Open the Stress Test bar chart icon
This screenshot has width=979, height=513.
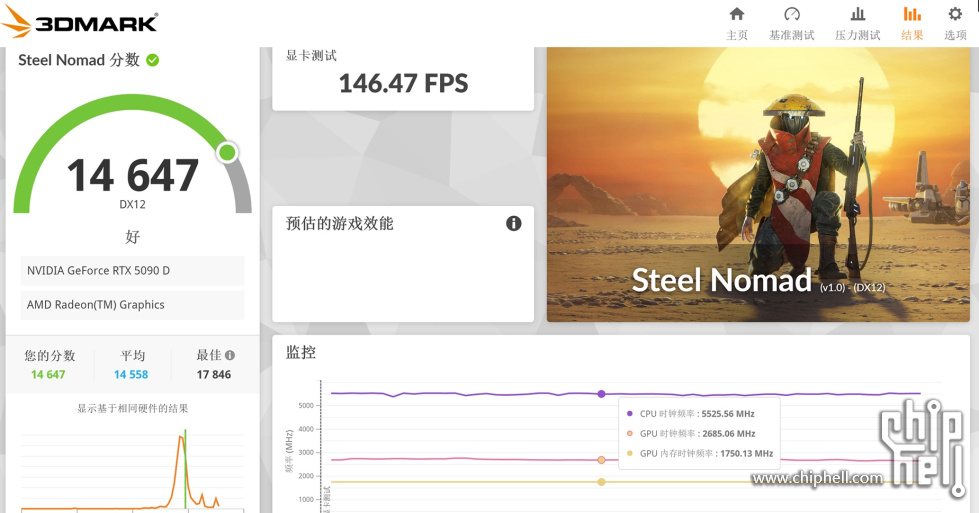pyautogui.click(x=857, y=14)
